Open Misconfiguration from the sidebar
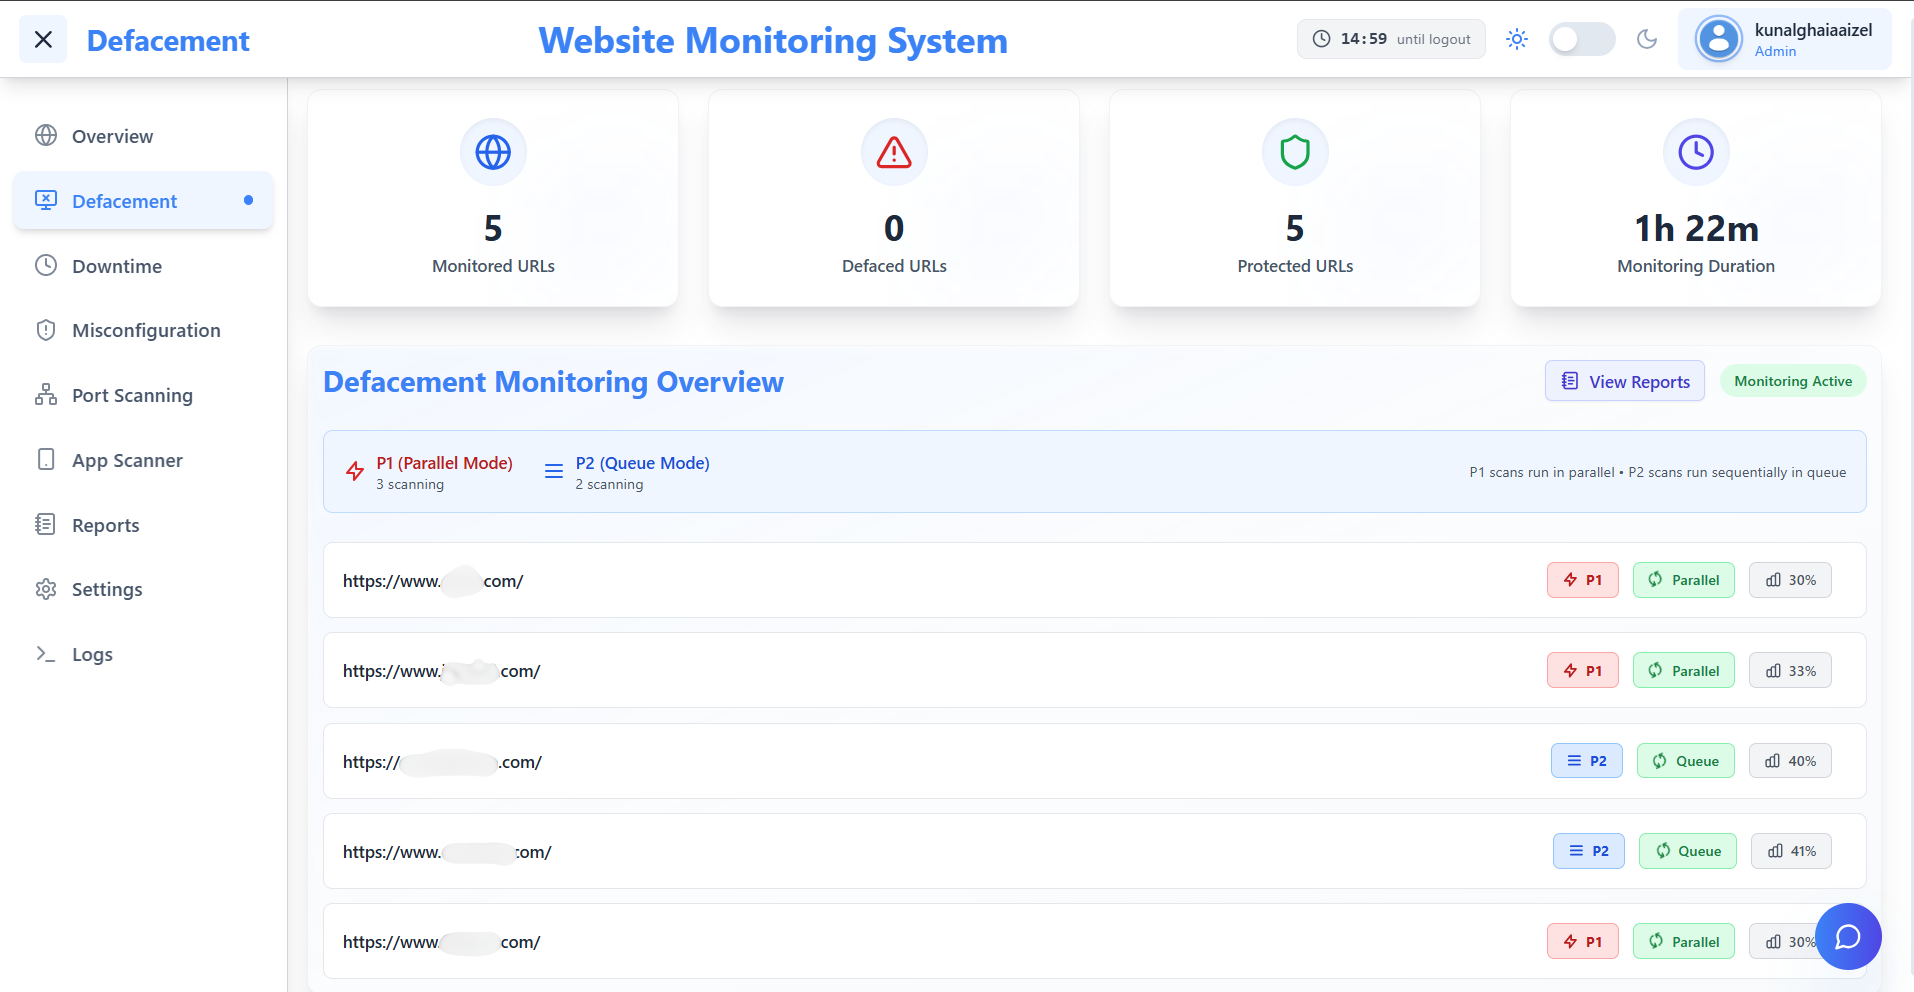The width and height of the screenshot is (1914, 992). click(x=146, y=331)
